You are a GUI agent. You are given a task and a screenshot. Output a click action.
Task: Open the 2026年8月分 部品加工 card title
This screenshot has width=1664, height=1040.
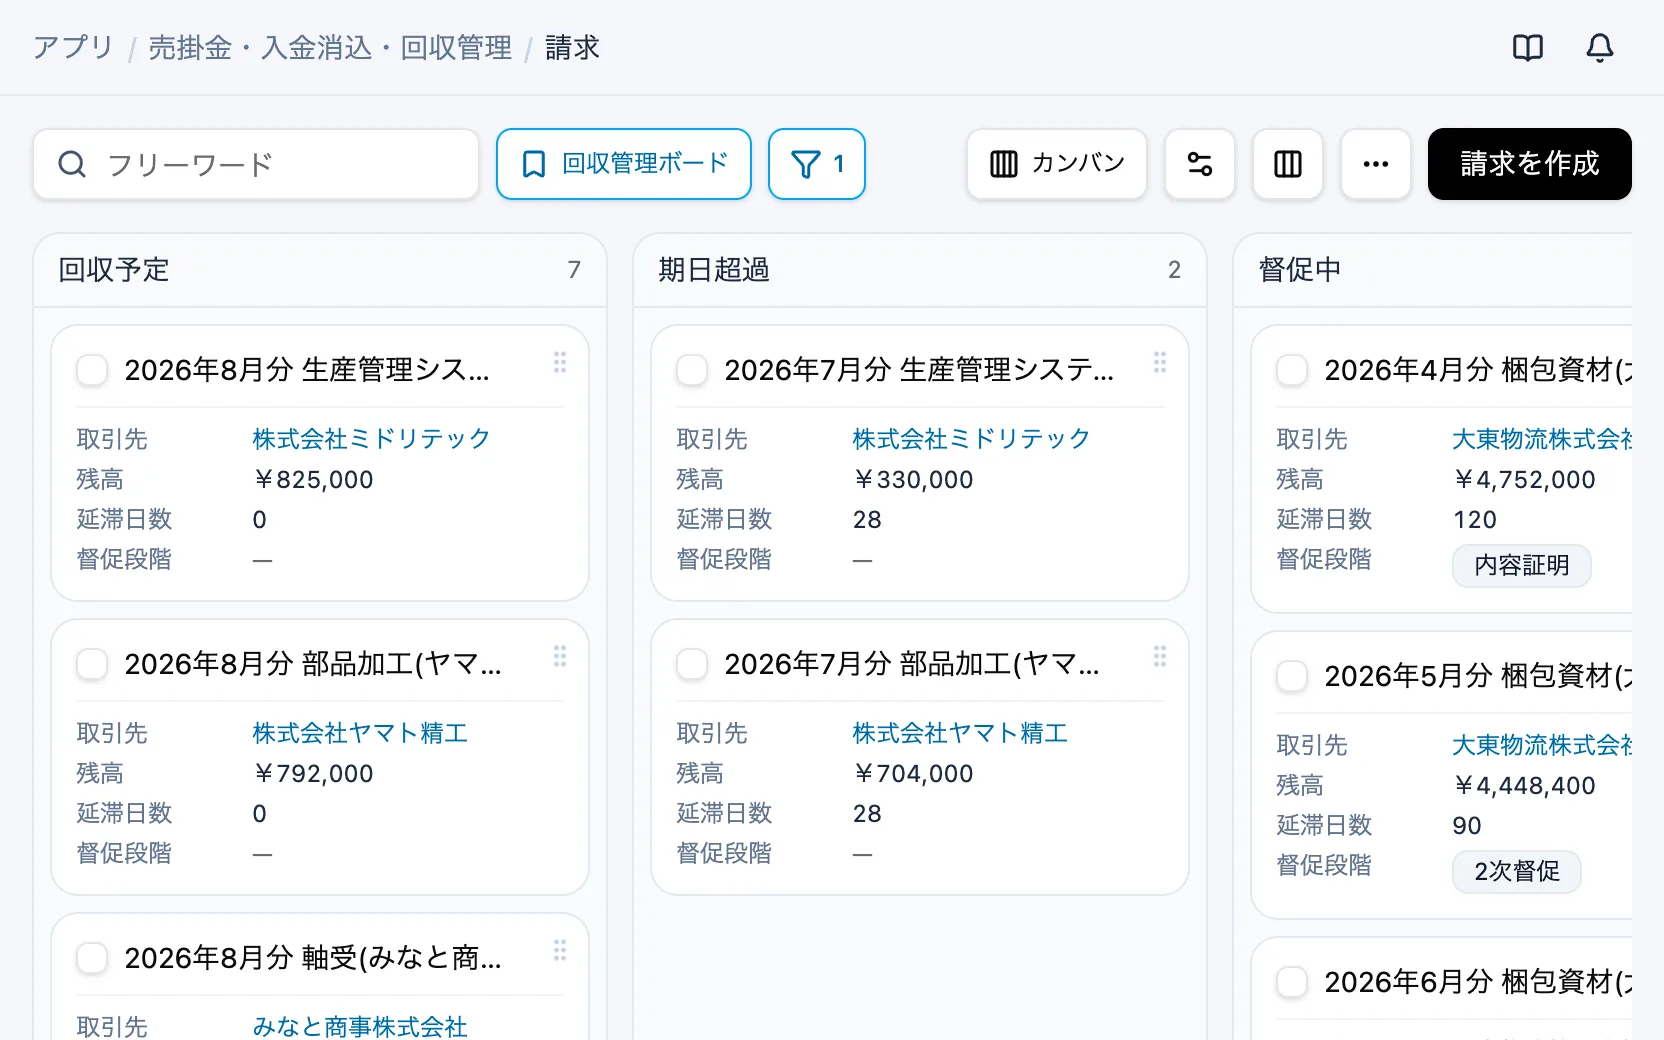coord(313,664)
